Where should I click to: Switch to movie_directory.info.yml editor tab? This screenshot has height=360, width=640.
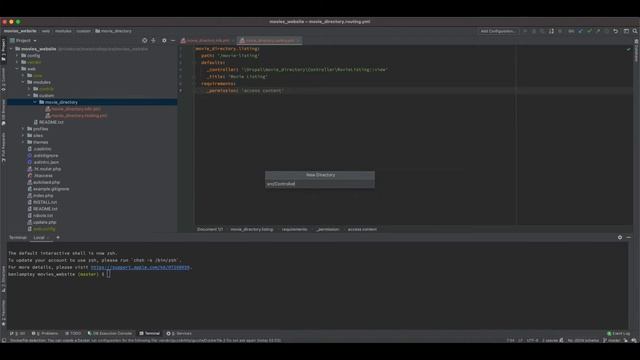click(x=206, y=40)
